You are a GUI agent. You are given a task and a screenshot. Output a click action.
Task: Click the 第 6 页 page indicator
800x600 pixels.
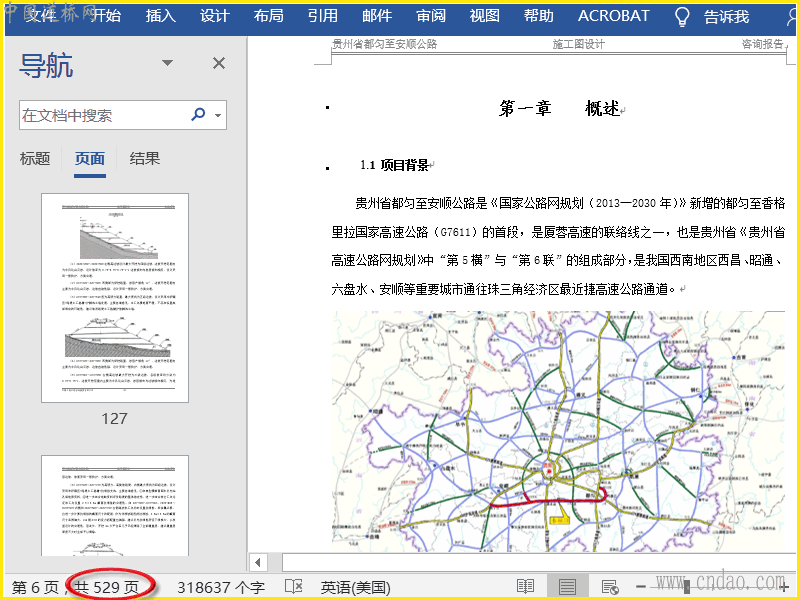click(x=35, y=587)
